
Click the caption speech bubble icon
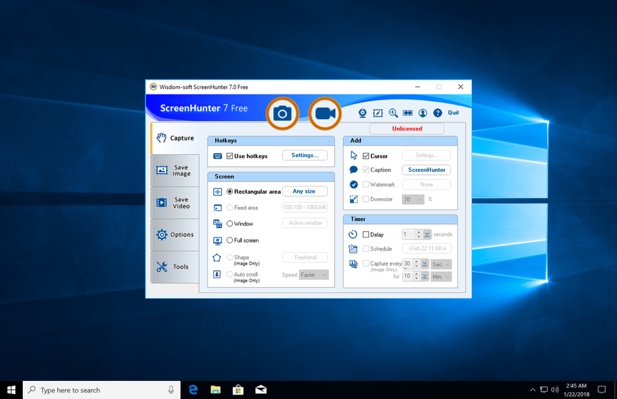pyautogui.click(x=353, y=170)
